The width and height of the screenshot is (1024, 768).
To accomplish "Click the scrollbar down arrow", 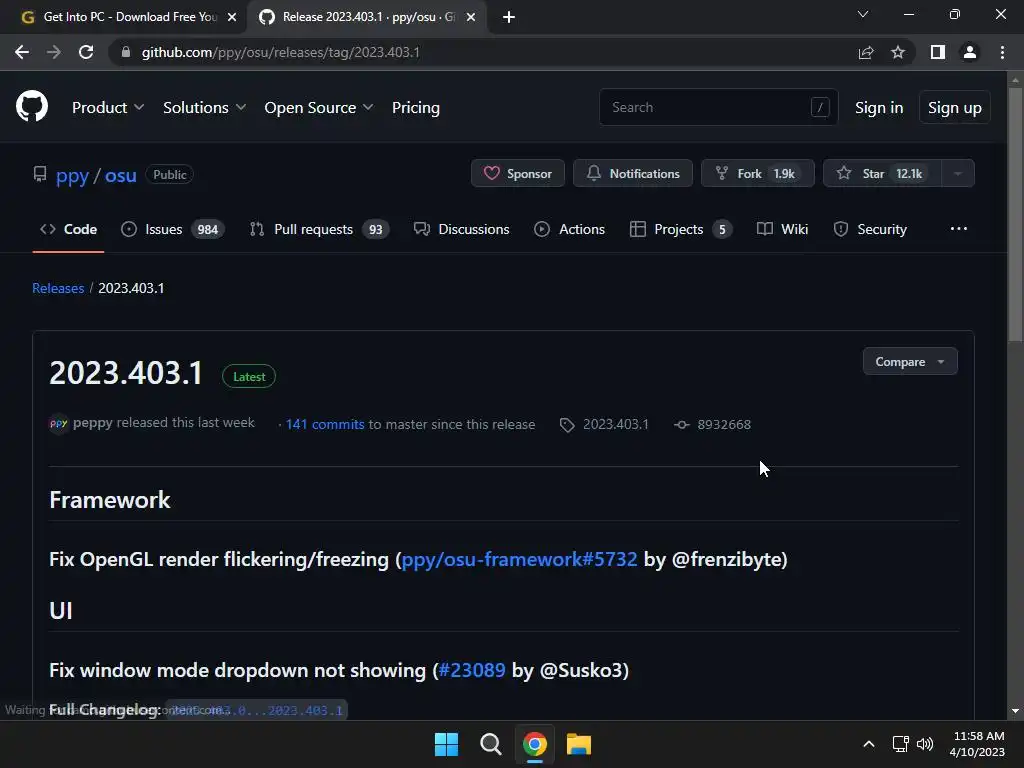I will [1015, 711].
